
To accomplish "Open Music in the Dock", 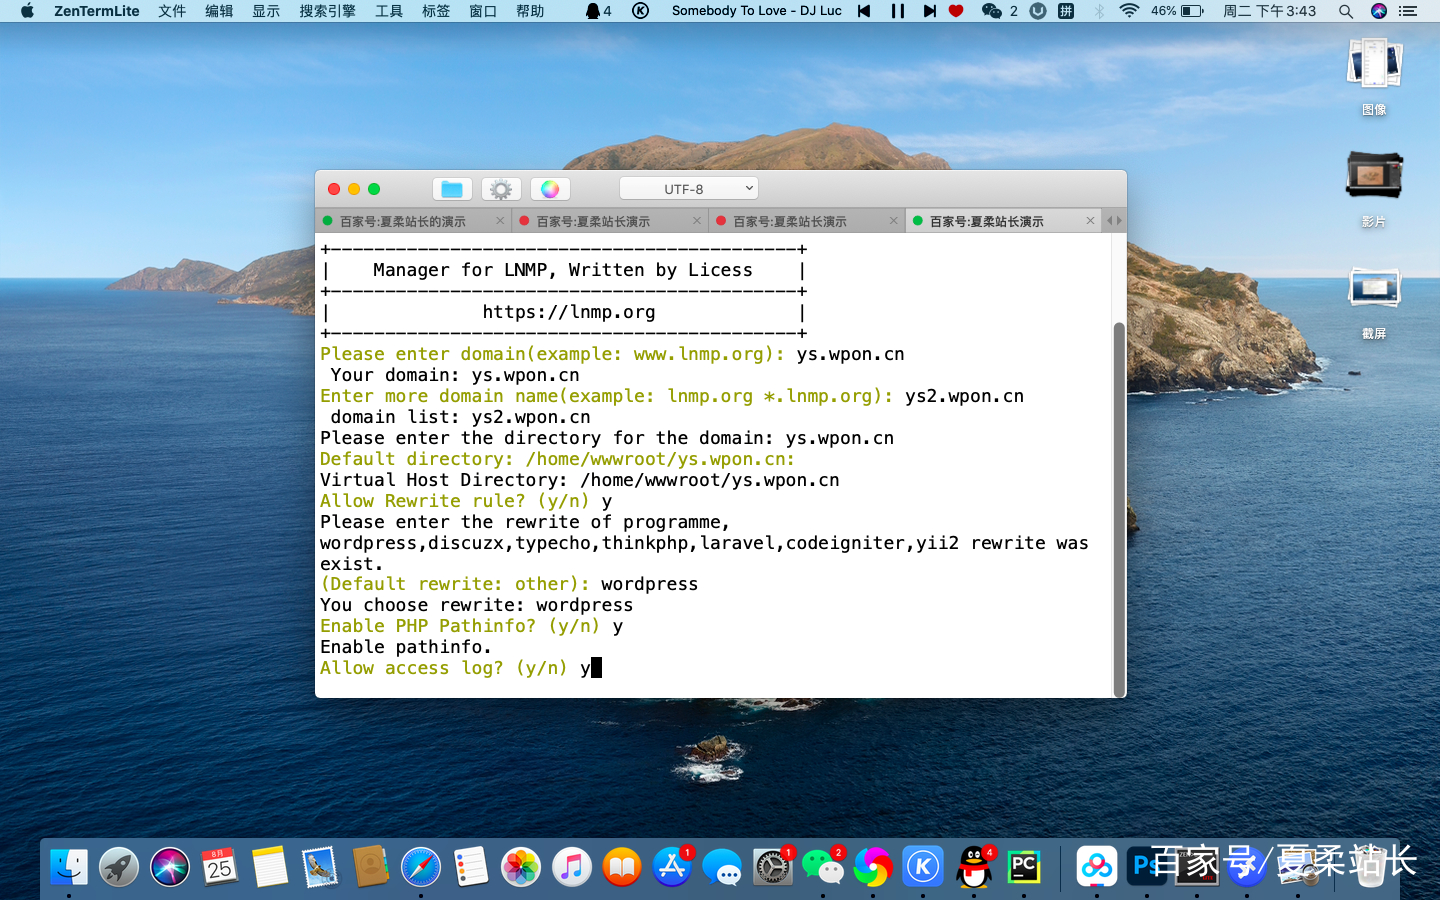I will 572,866.
